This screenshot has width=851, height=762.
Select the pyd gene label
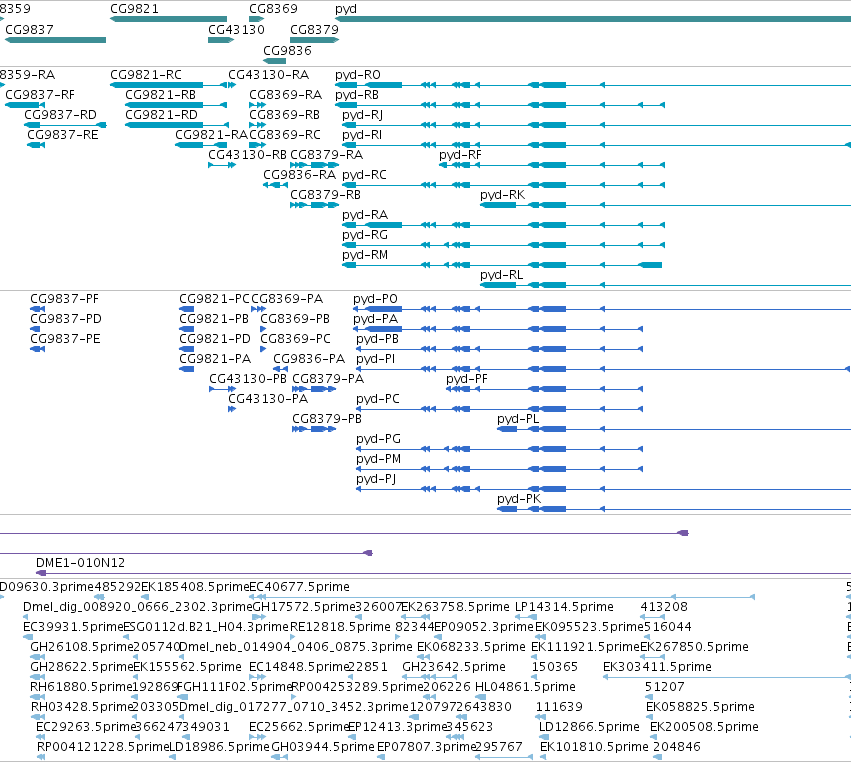coord(346,9)
